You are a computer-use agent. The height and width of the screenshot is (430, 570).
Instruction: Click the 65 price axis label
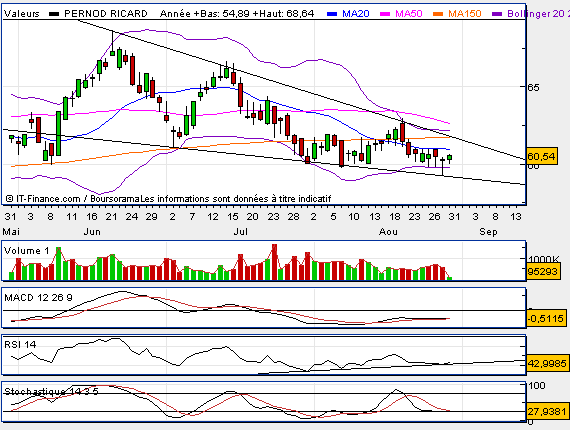[534, 88]
